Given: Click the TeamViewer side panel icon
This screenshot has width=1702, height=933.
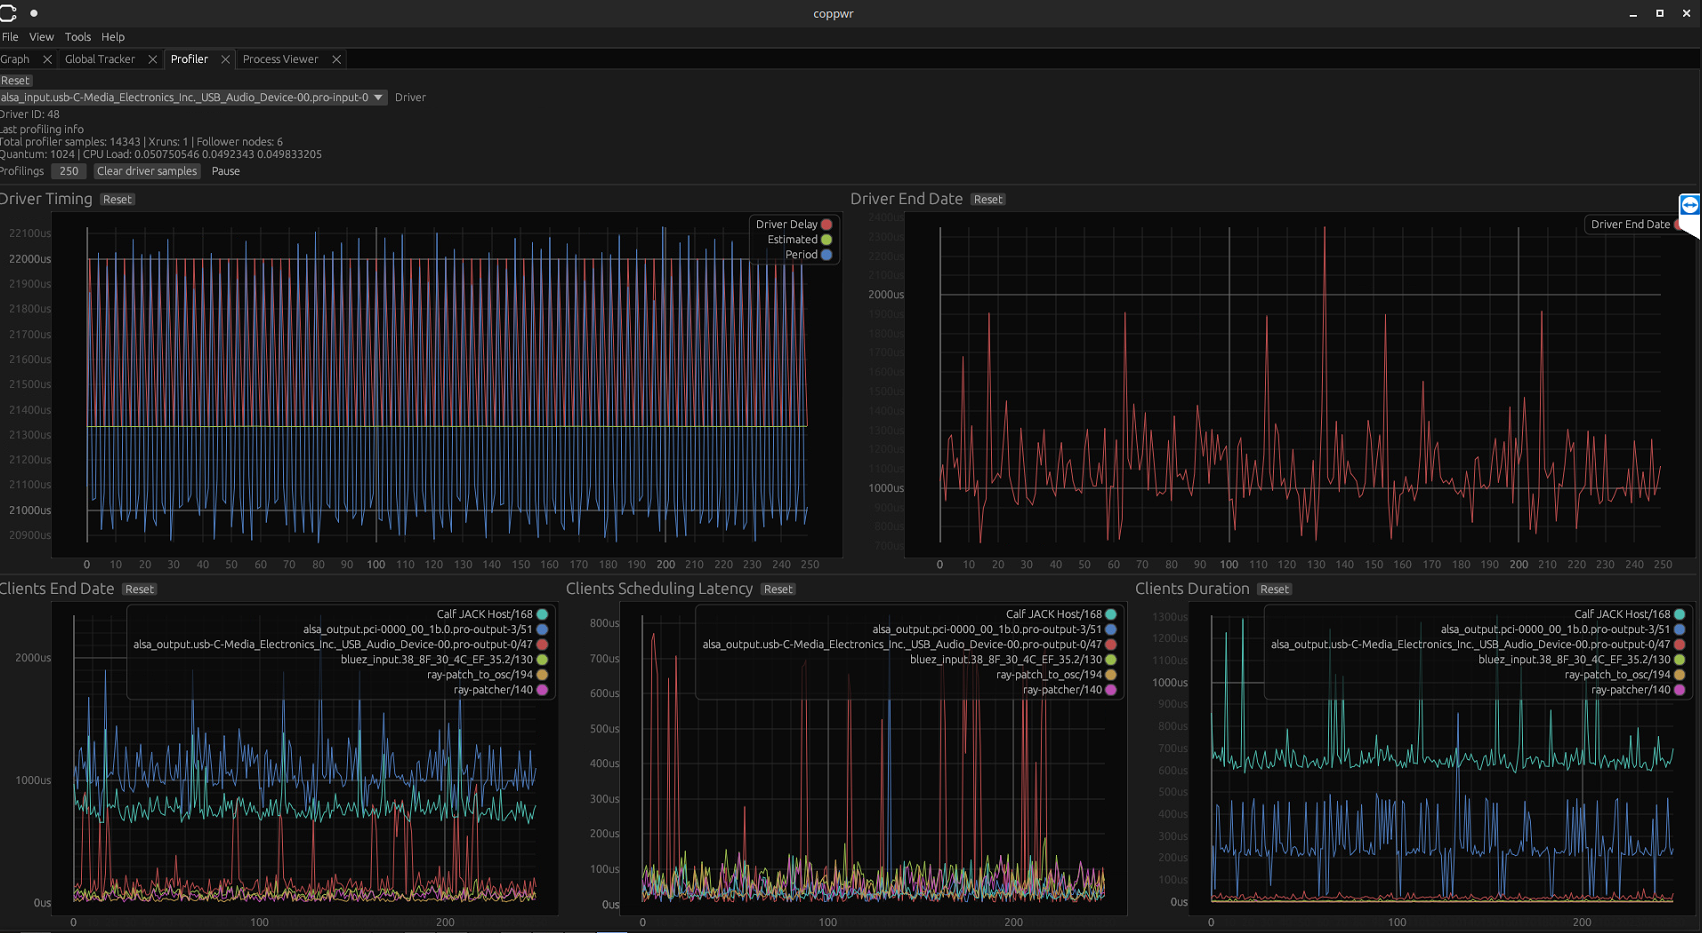Looking at the screenshot, I should (1689, 206).
